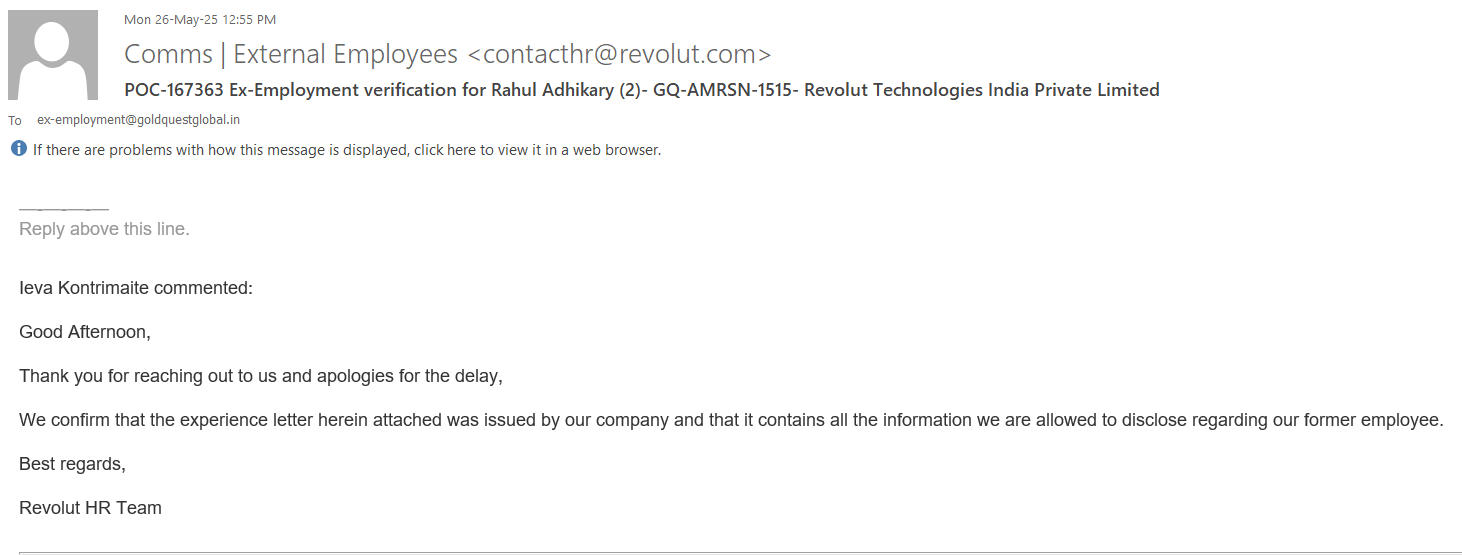Click ticket ID POC-167363 in the subject
The image size is (1462, 555).
click(174, 90)
